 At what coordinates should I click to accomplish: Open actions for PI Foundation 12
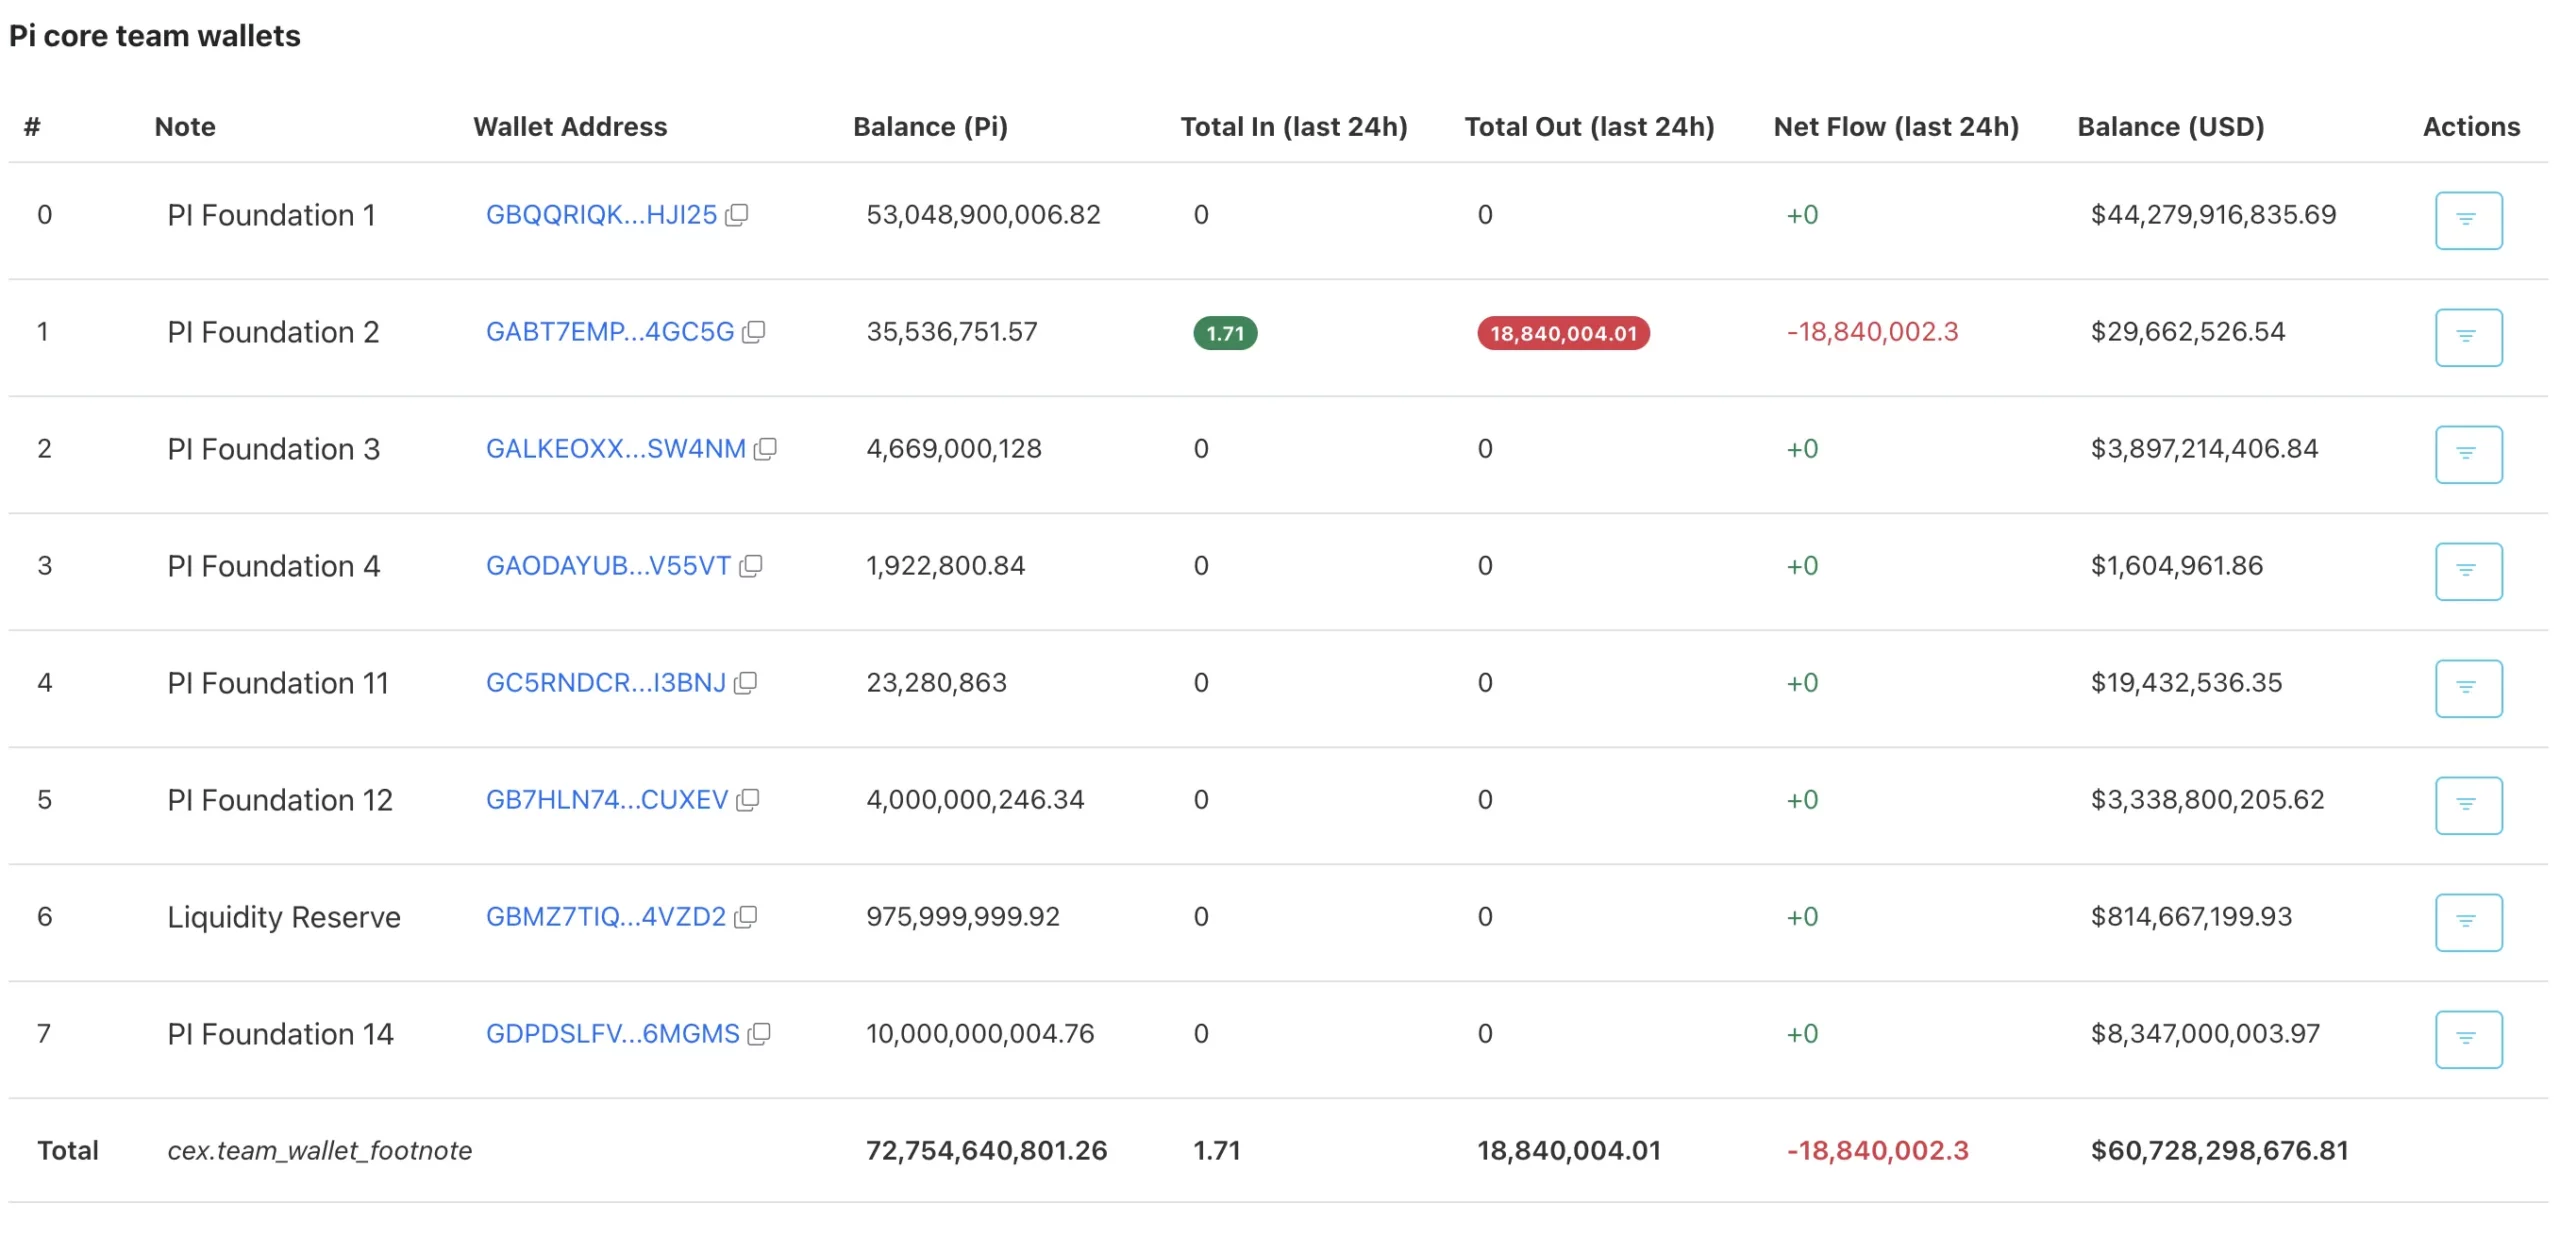click(x=2467, y=804)
